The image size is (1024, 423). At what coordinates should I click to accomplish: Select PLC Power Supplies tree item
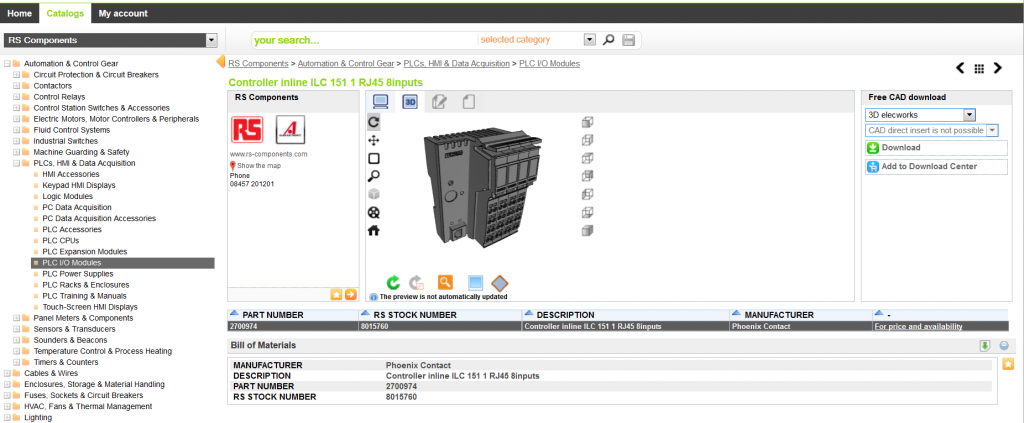coord(78,274)
